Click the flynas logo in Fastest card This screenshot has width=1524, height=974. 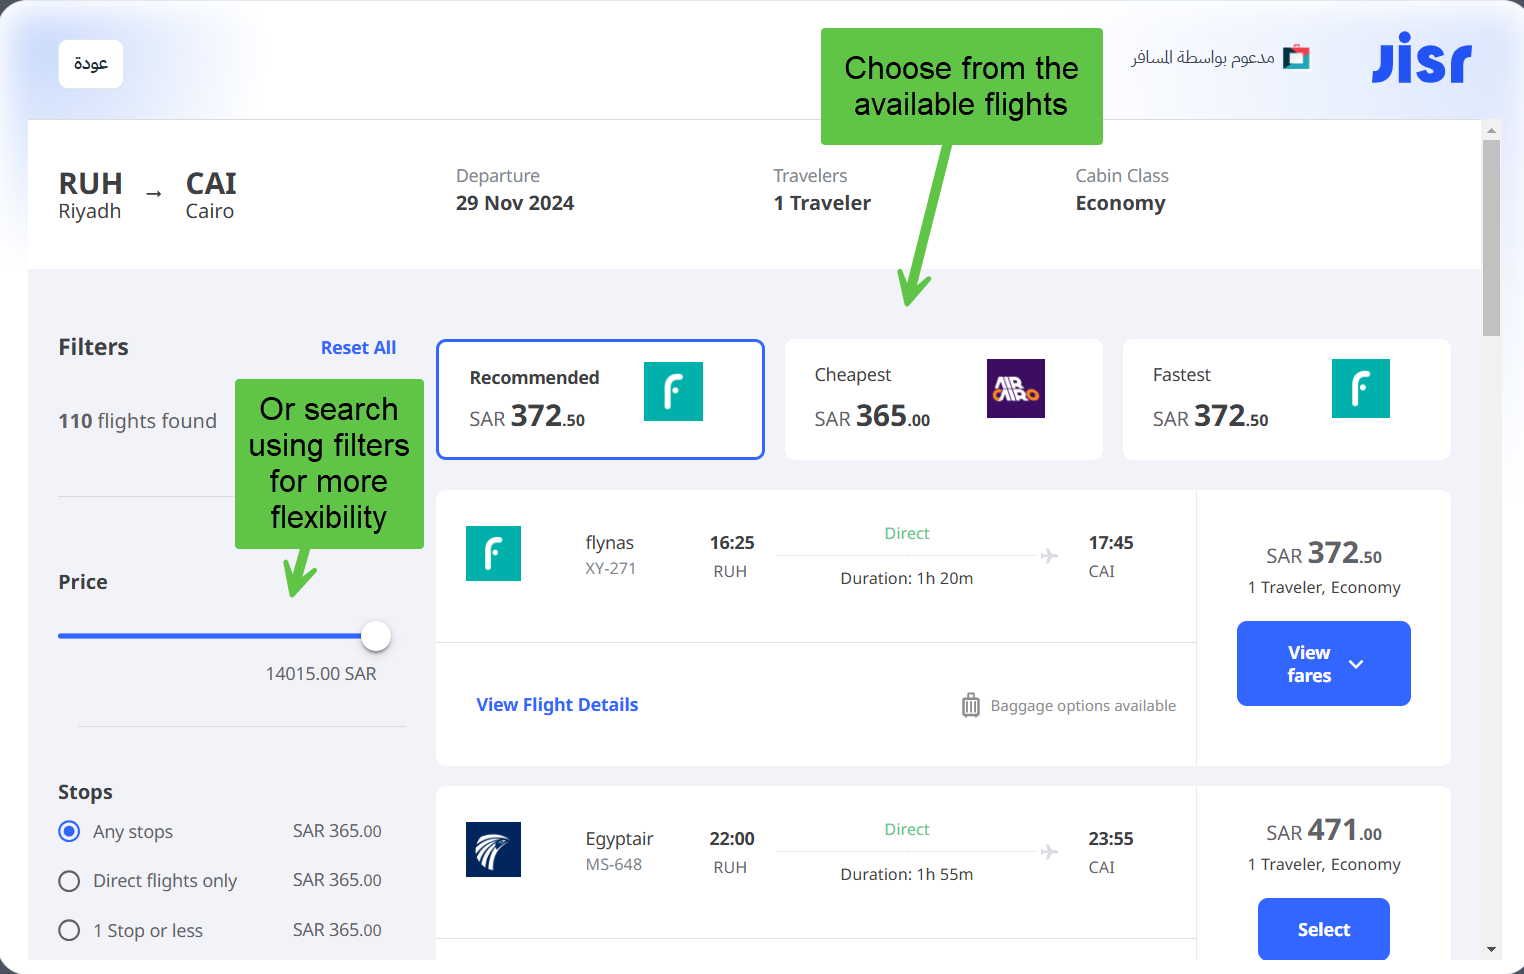[1360, 388]
